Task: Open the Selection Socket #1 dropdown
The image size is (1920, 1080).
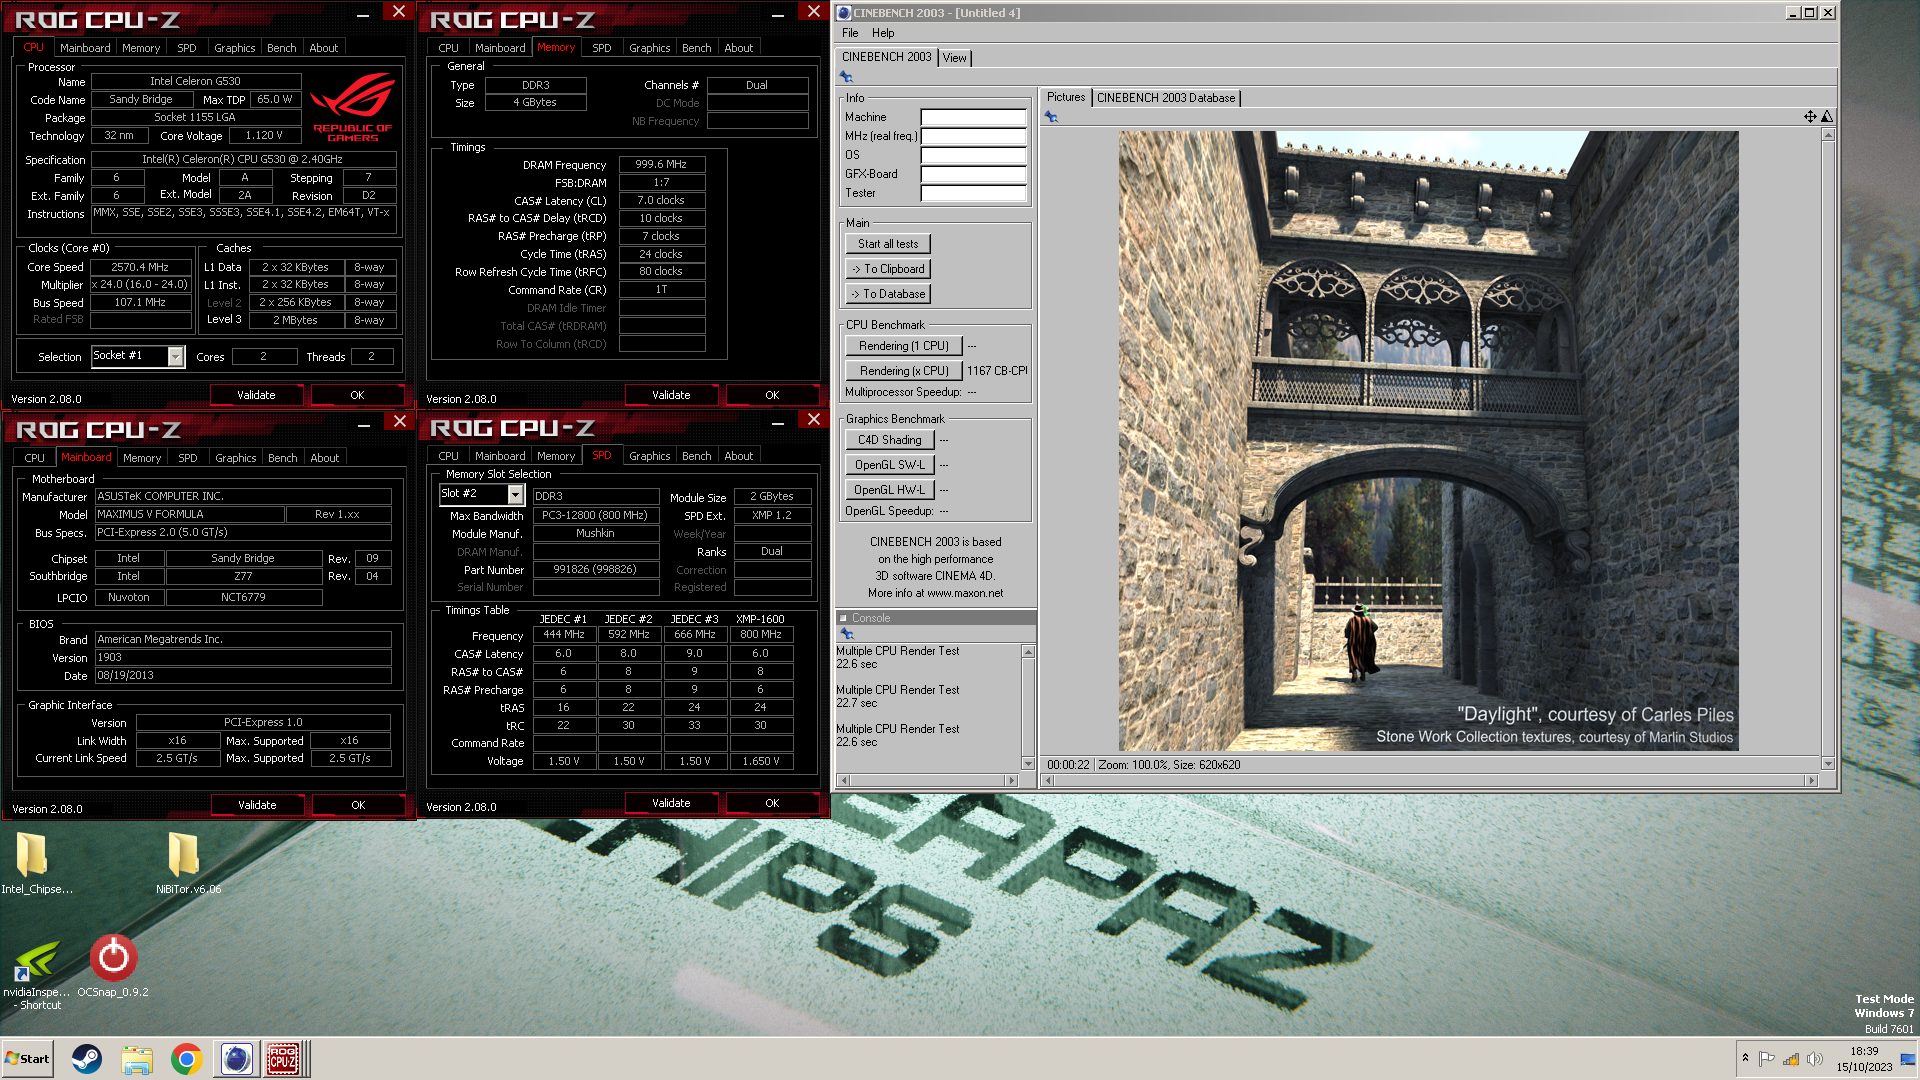Action: (176, 357)
